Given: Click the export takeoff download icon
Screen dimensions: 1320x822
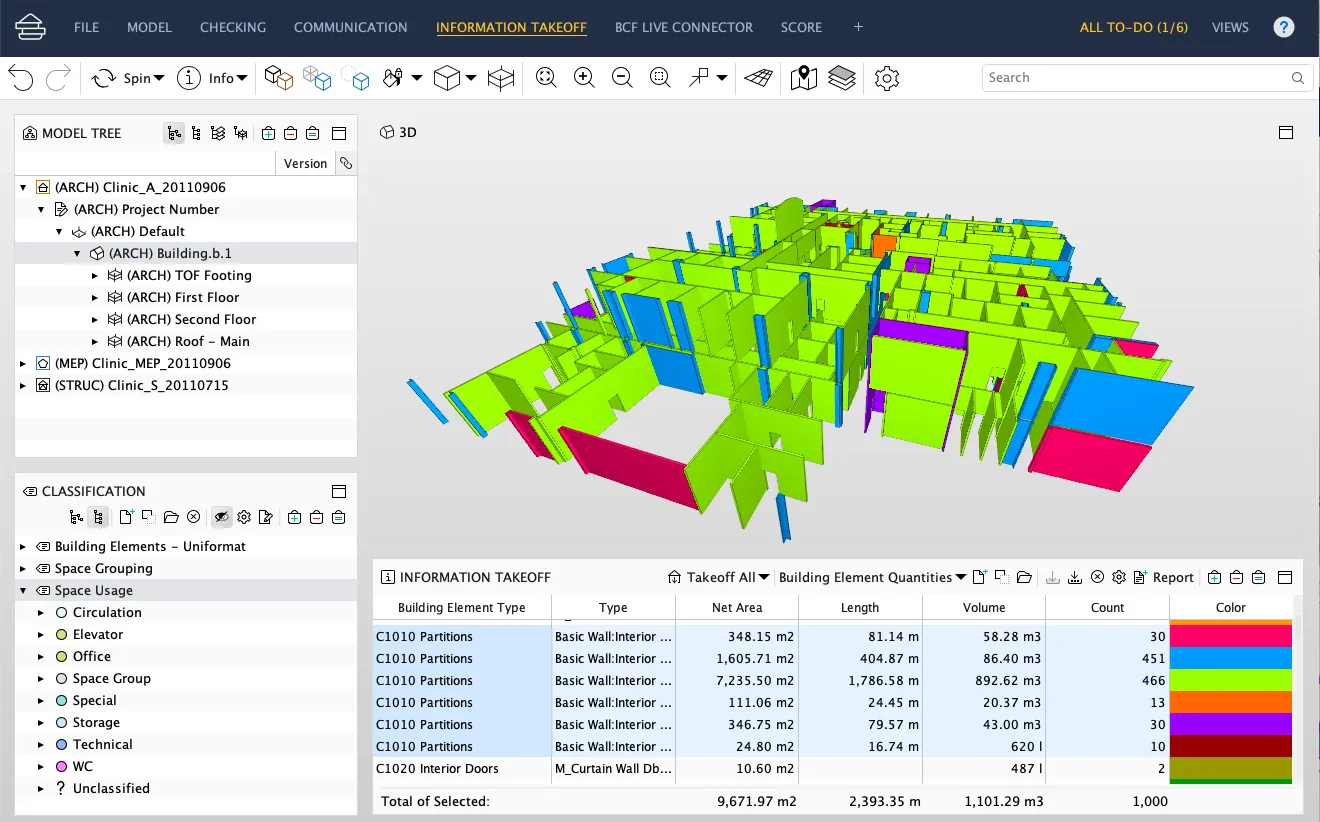Looking at the screenshot, I should (1075, 577).
